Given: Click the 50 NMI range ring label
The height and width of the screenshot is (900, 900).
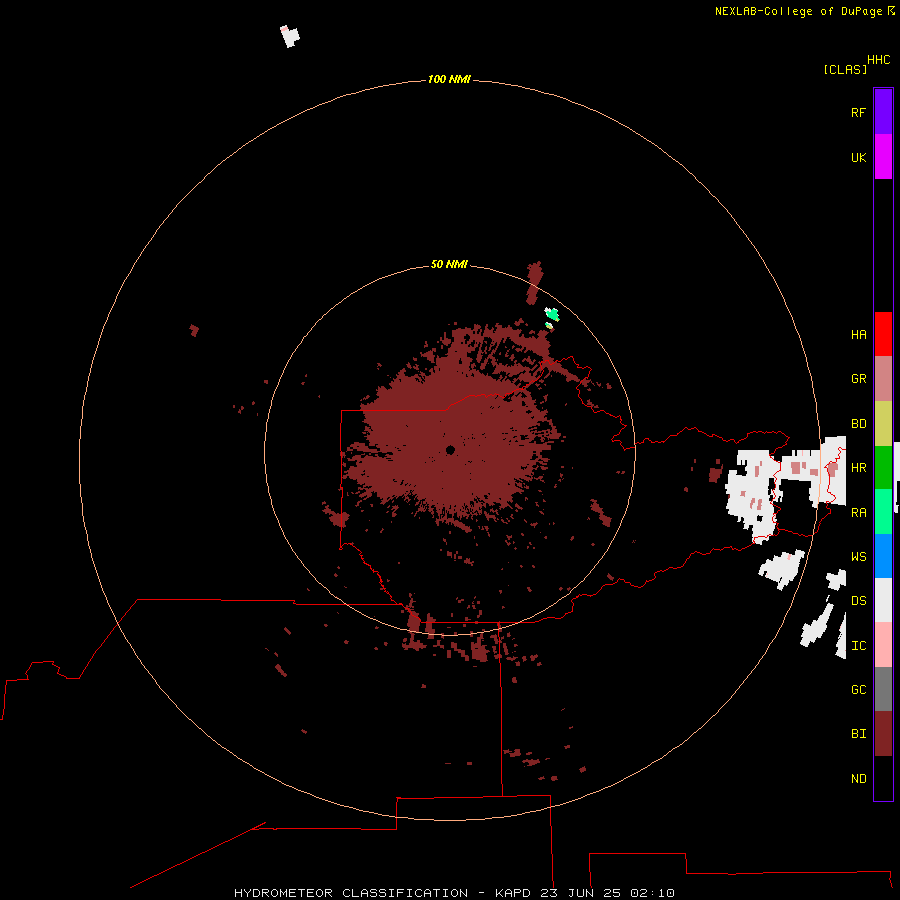Looking at the screenshot, I should point(449,264).
